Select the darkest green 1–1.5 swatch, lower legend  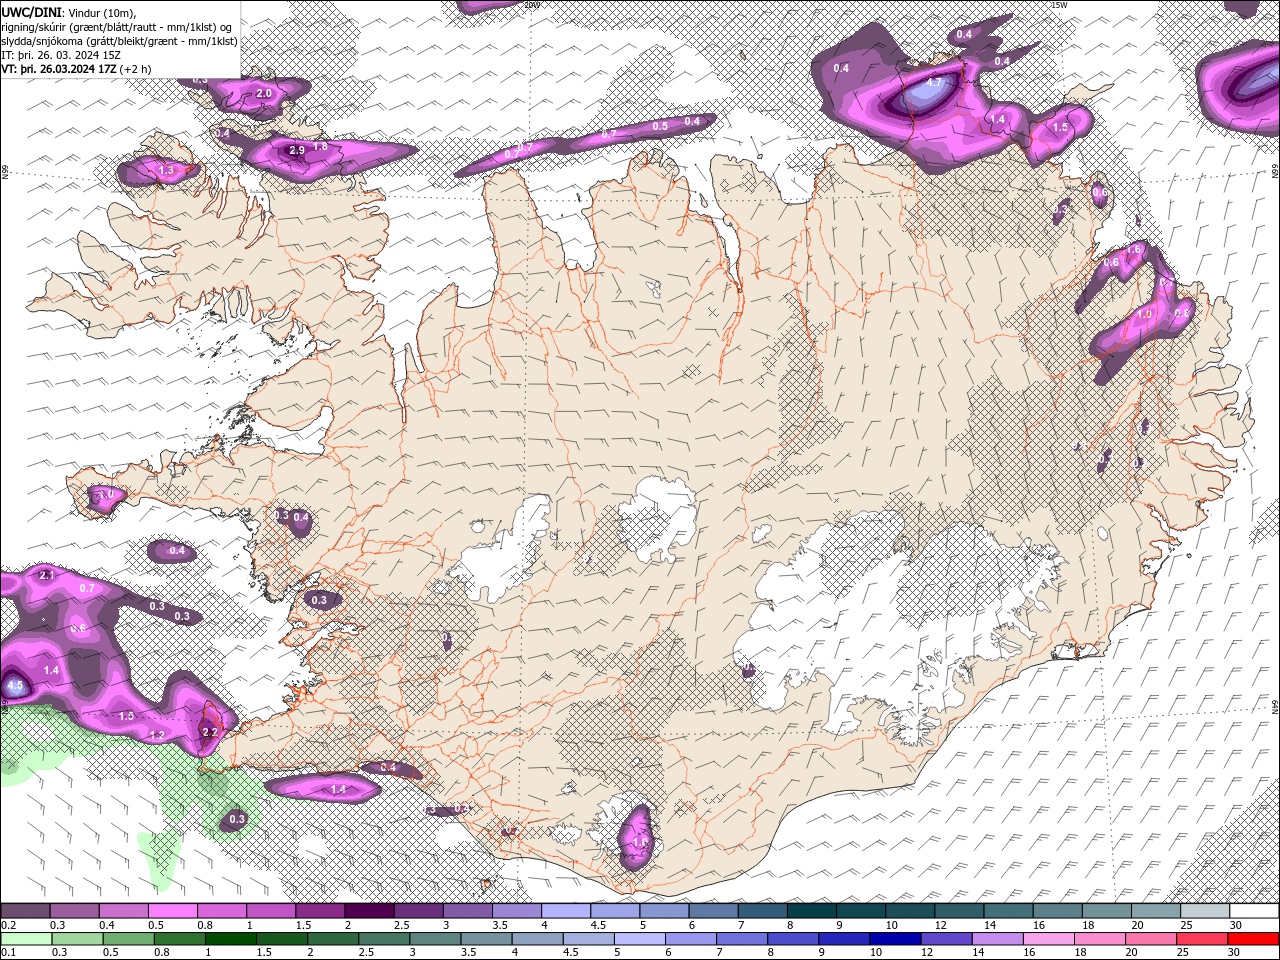point(230,939)
